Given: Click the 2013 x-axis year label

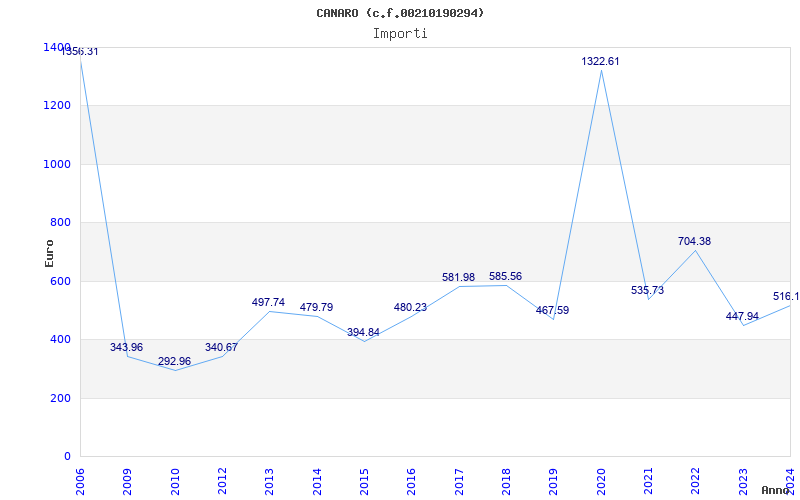Looking at the screenshot, I should [x=269, y=482].
